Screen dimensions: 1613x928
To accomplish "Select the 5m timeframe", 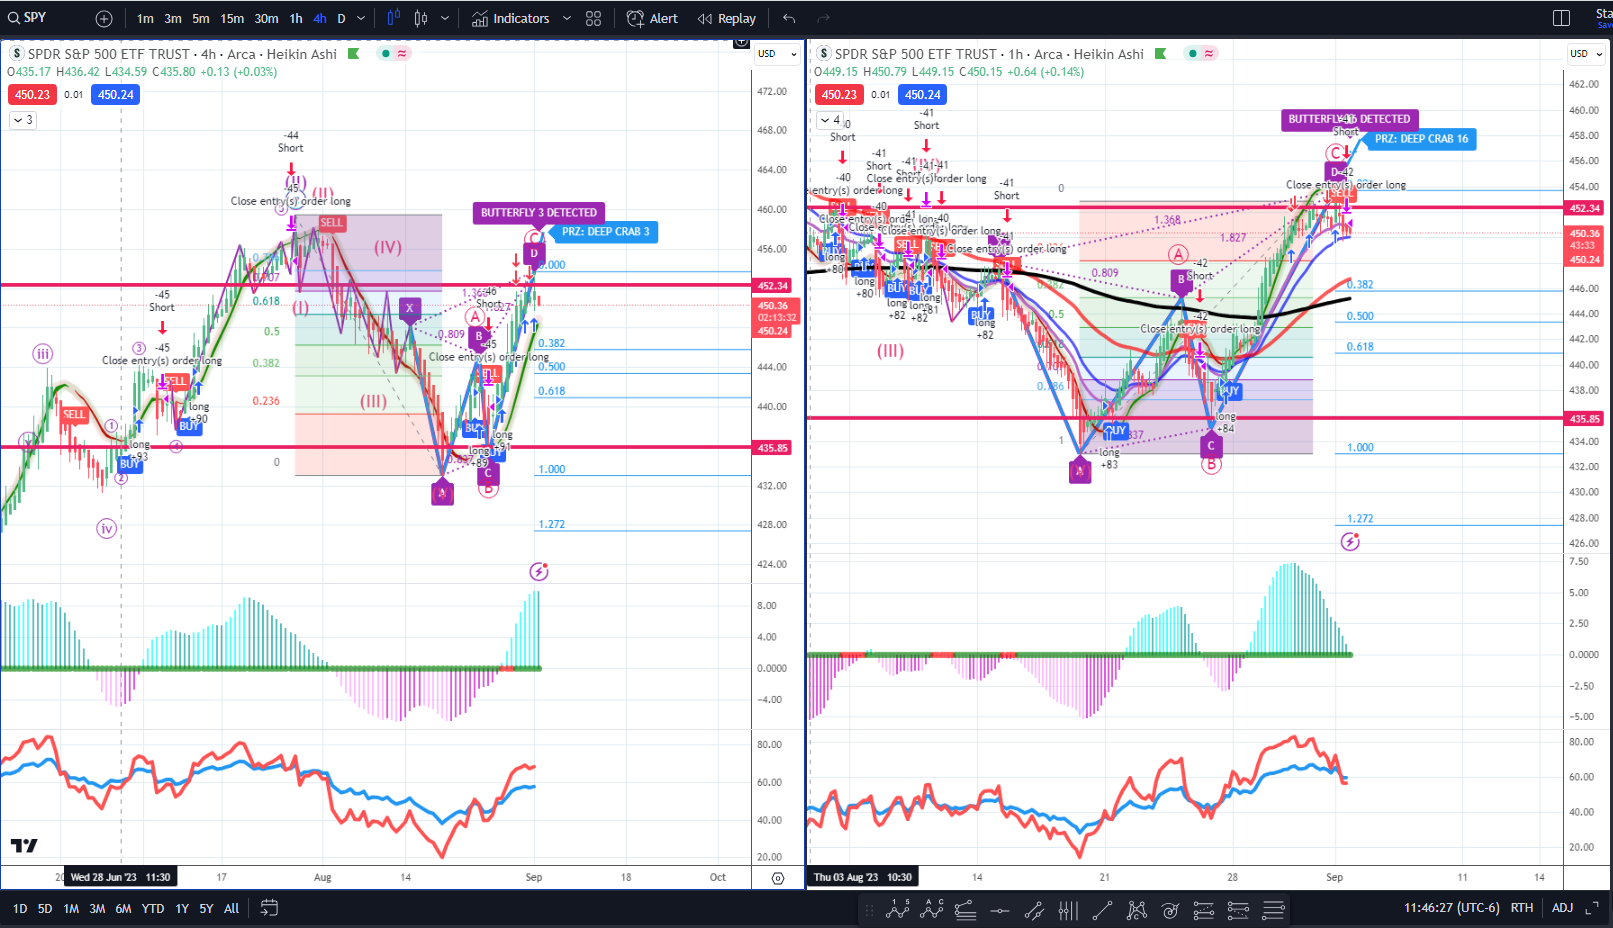I will 201,18.
